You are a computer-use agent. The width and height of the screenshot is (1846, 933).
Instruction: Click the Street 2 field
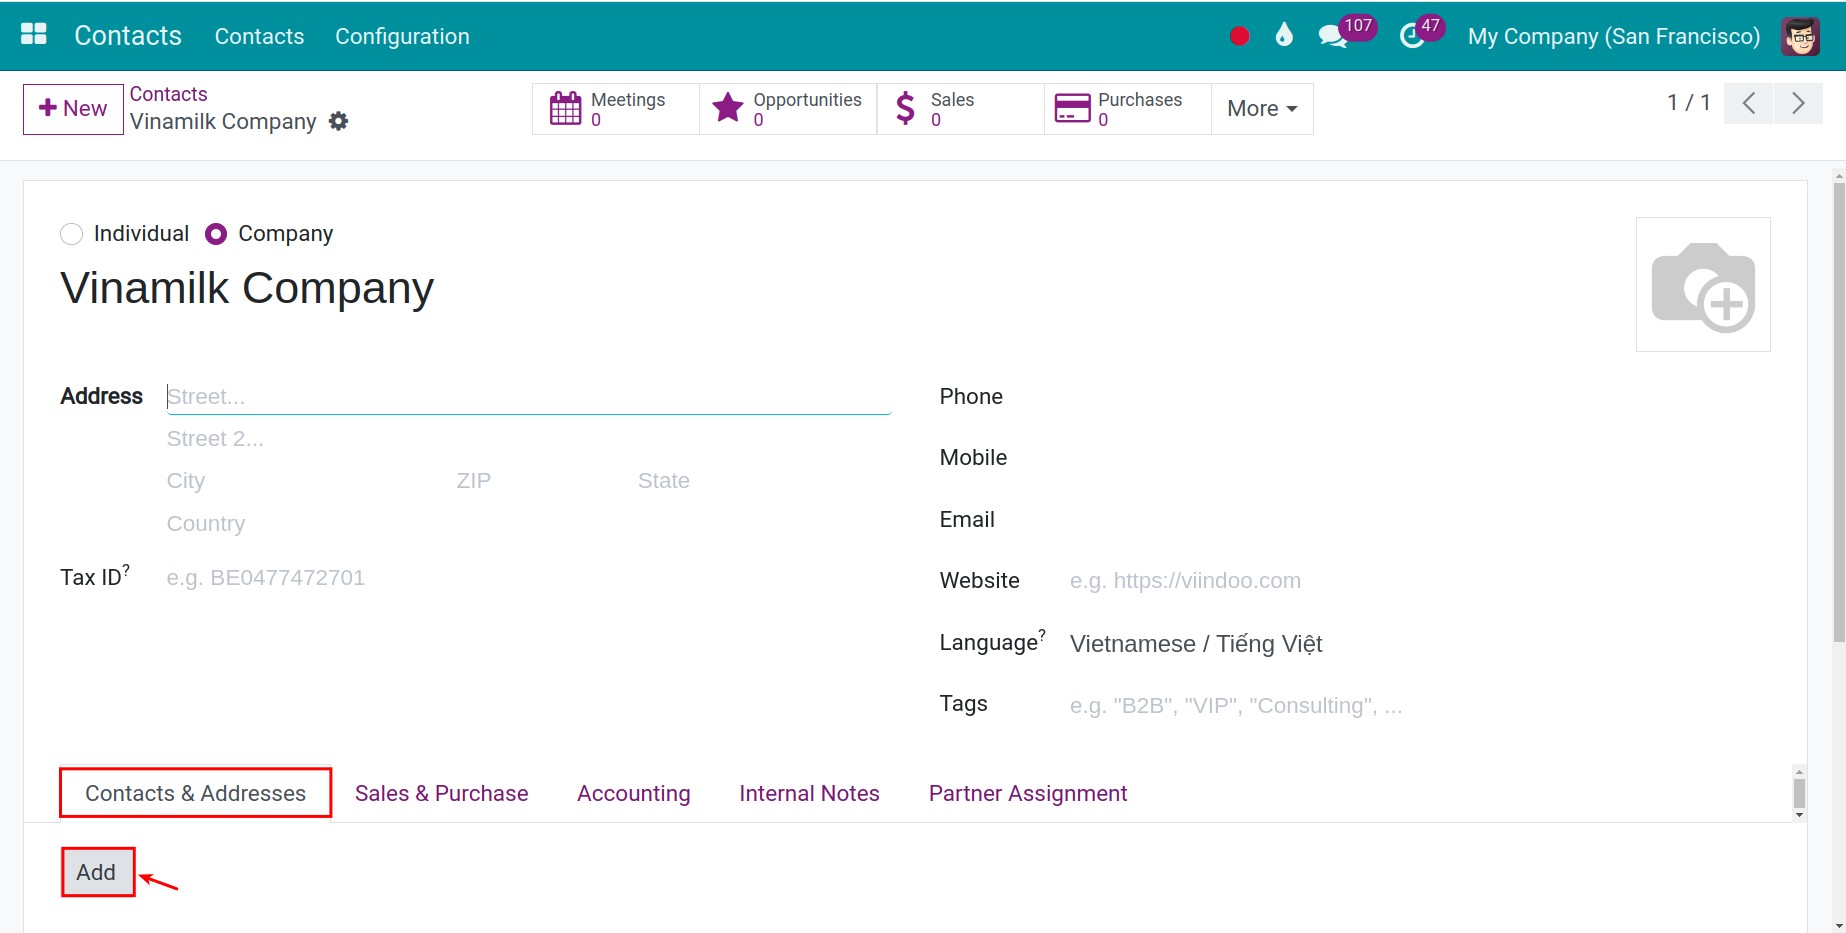point(528,439)
